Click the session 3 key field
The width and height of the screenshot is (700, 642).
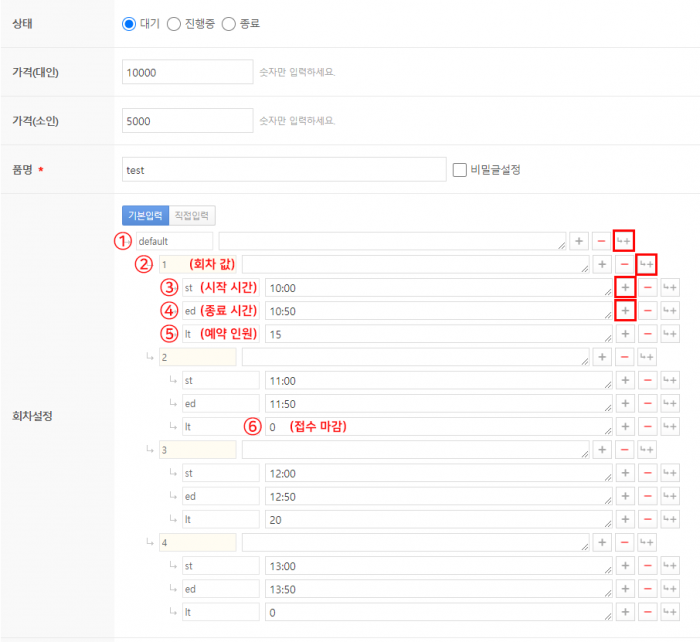pyautogui.click(x=196, y=449)
